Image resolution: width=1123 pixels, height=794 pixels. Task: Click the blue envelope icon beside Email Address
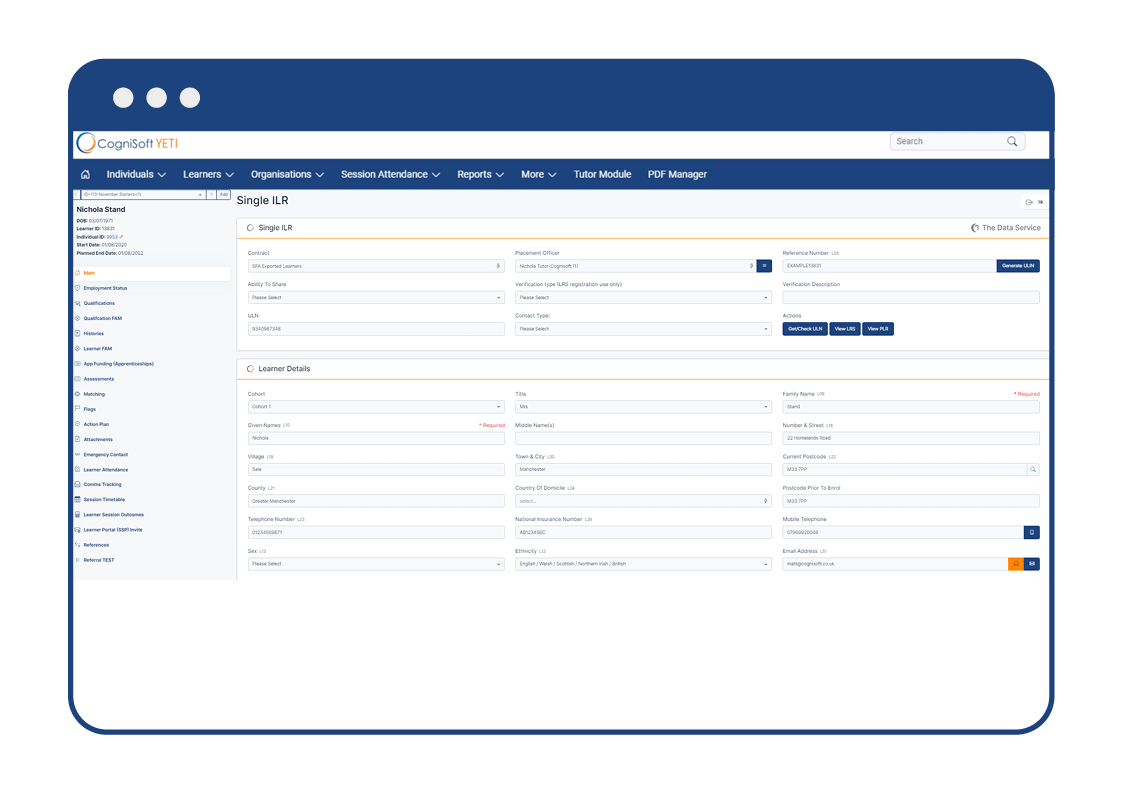click(1031, 564)
